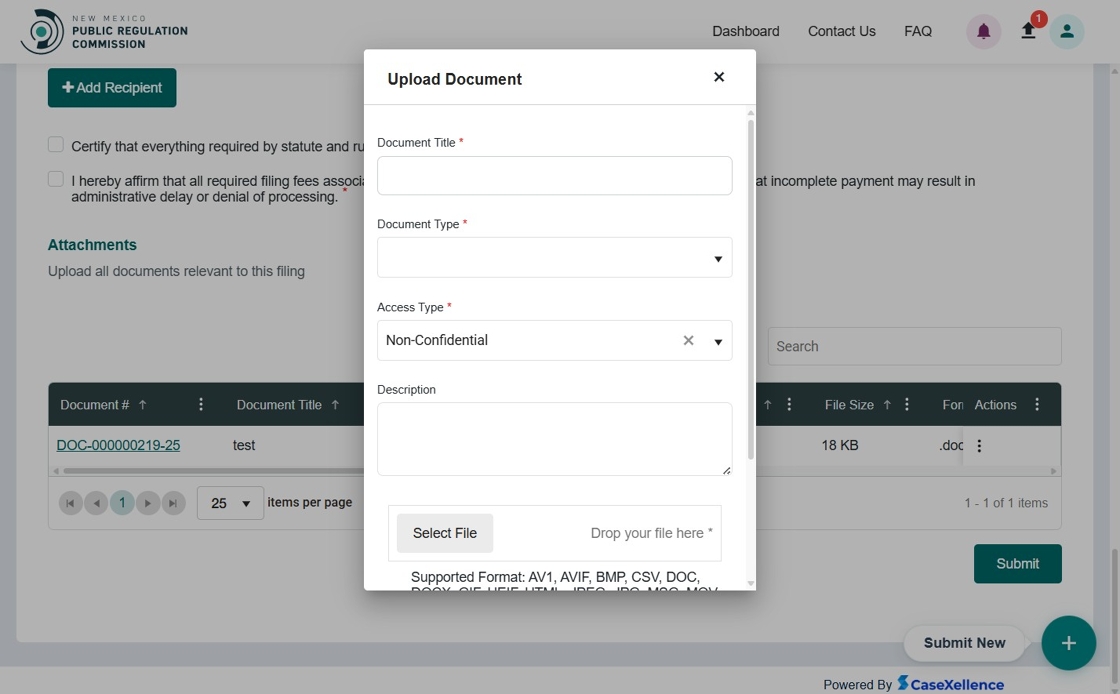Click the Attachments section heading
This screenshot has width=1120, height=694.
point(92,245)
